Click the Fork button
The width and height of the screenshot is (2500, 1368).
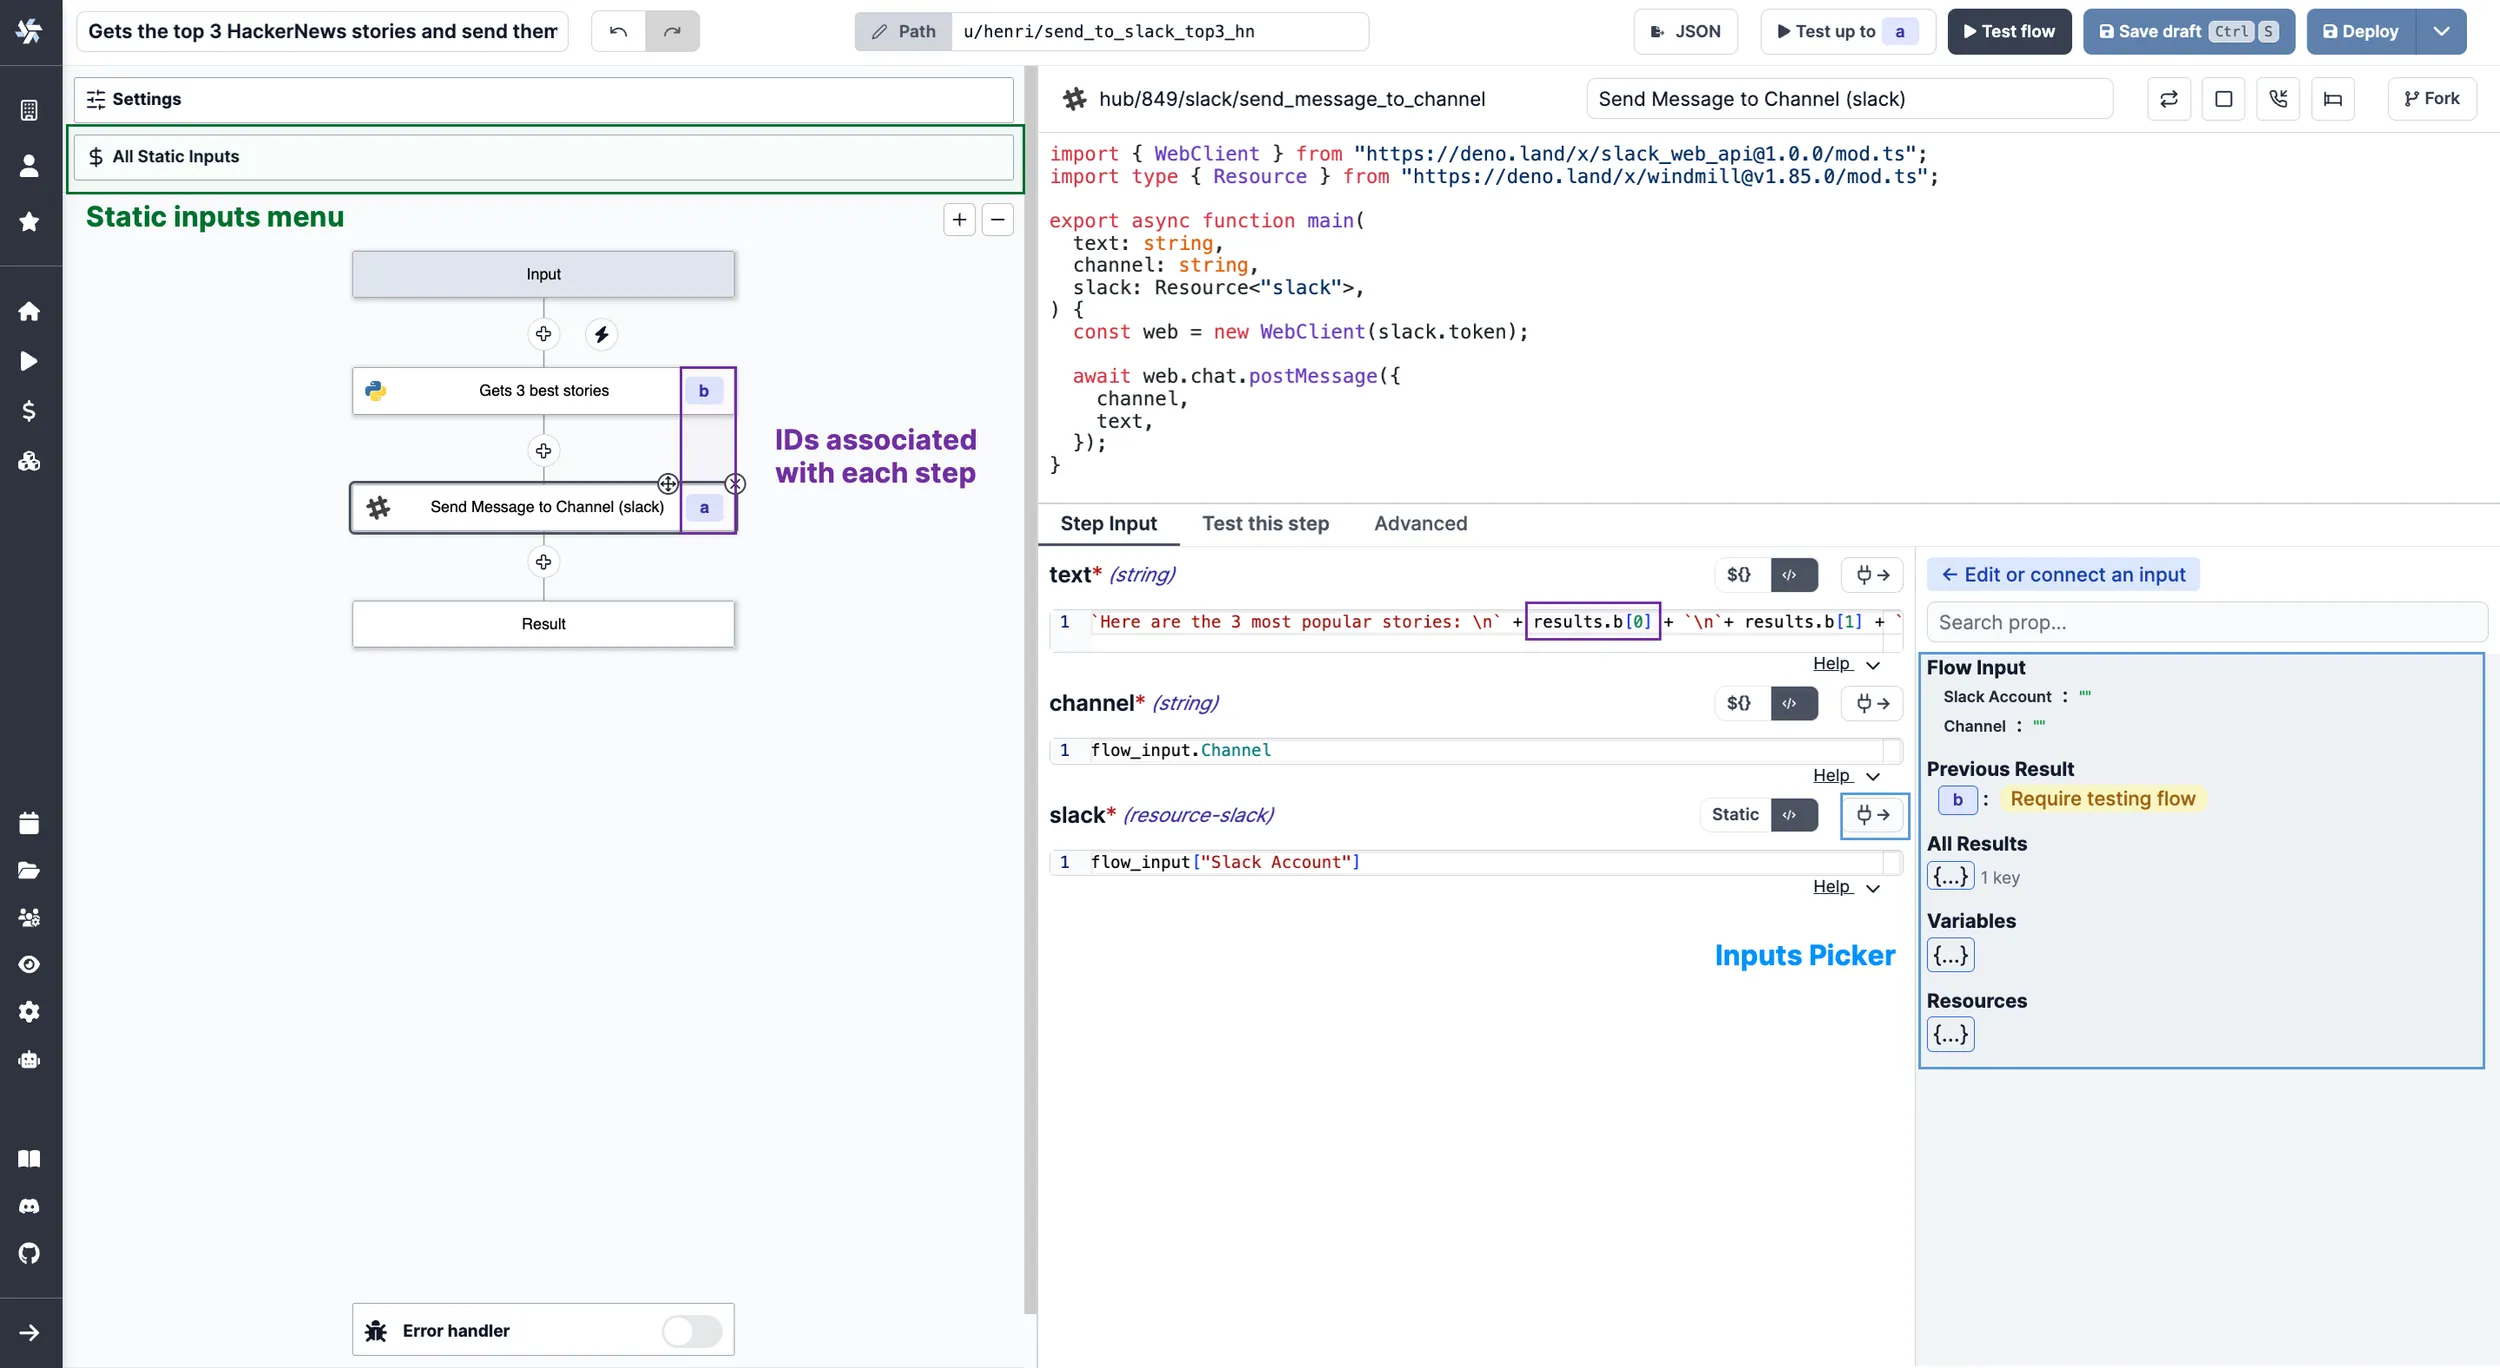coord(2431,98)
